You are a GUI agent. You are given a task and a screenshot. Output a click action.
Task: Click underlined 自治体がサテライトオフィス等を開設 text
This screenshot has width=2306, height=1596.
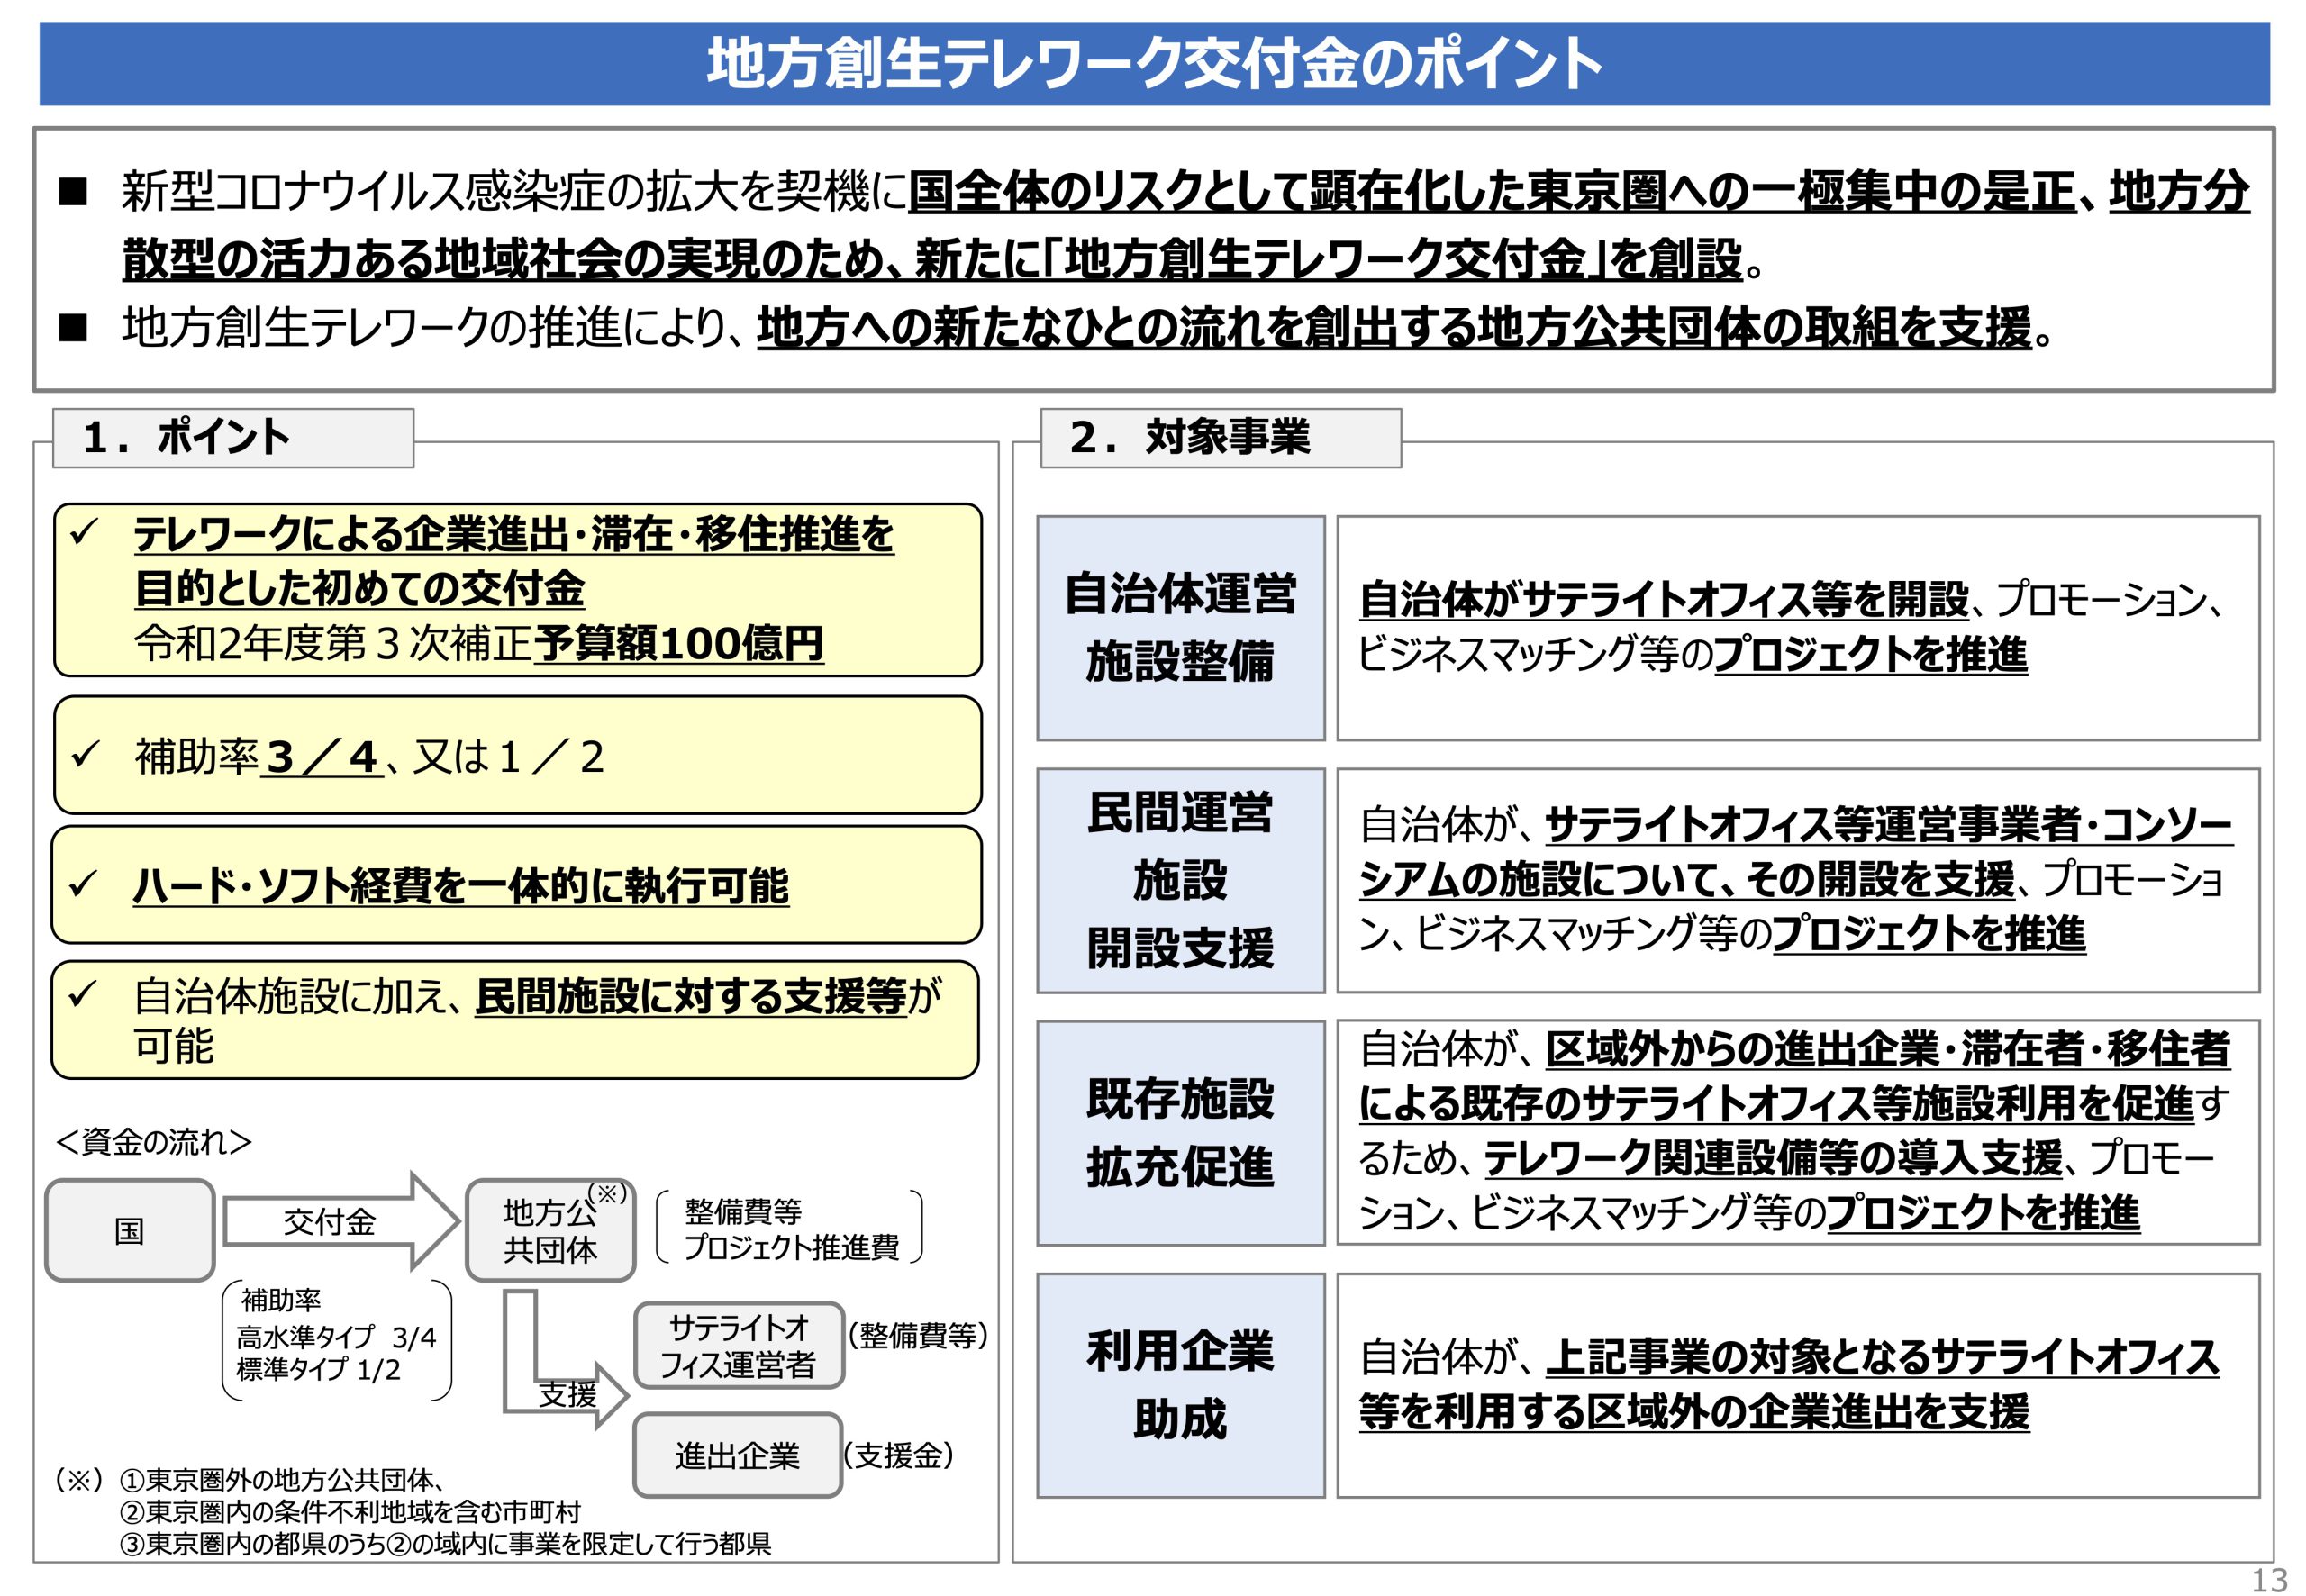coord(1664,600)
